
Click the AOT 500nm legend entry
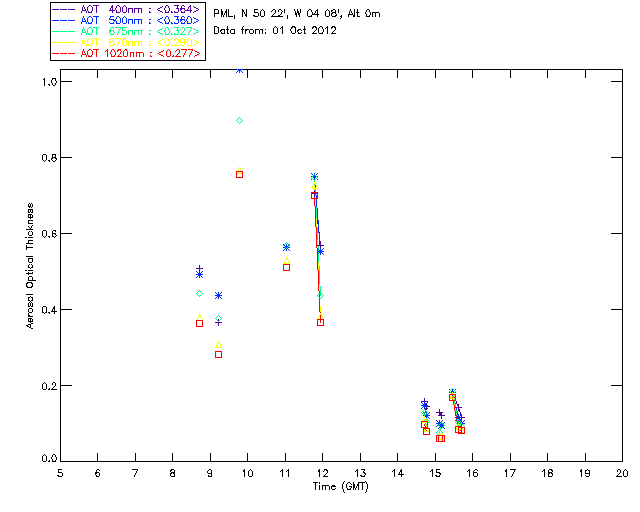127,20
